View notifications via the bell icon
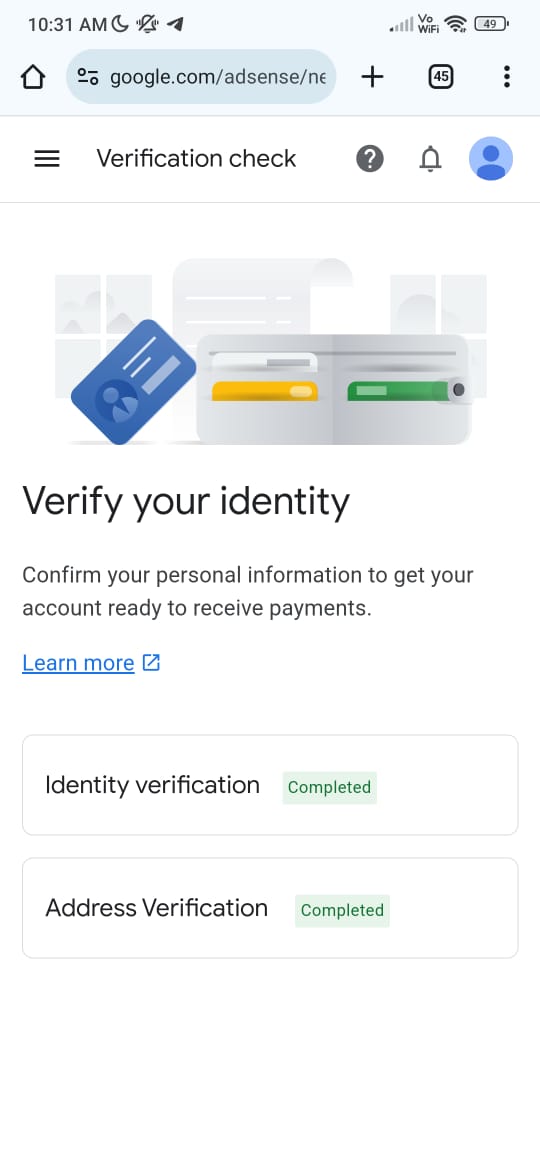This screenshot has width=540, height=1170. (430, 158)
